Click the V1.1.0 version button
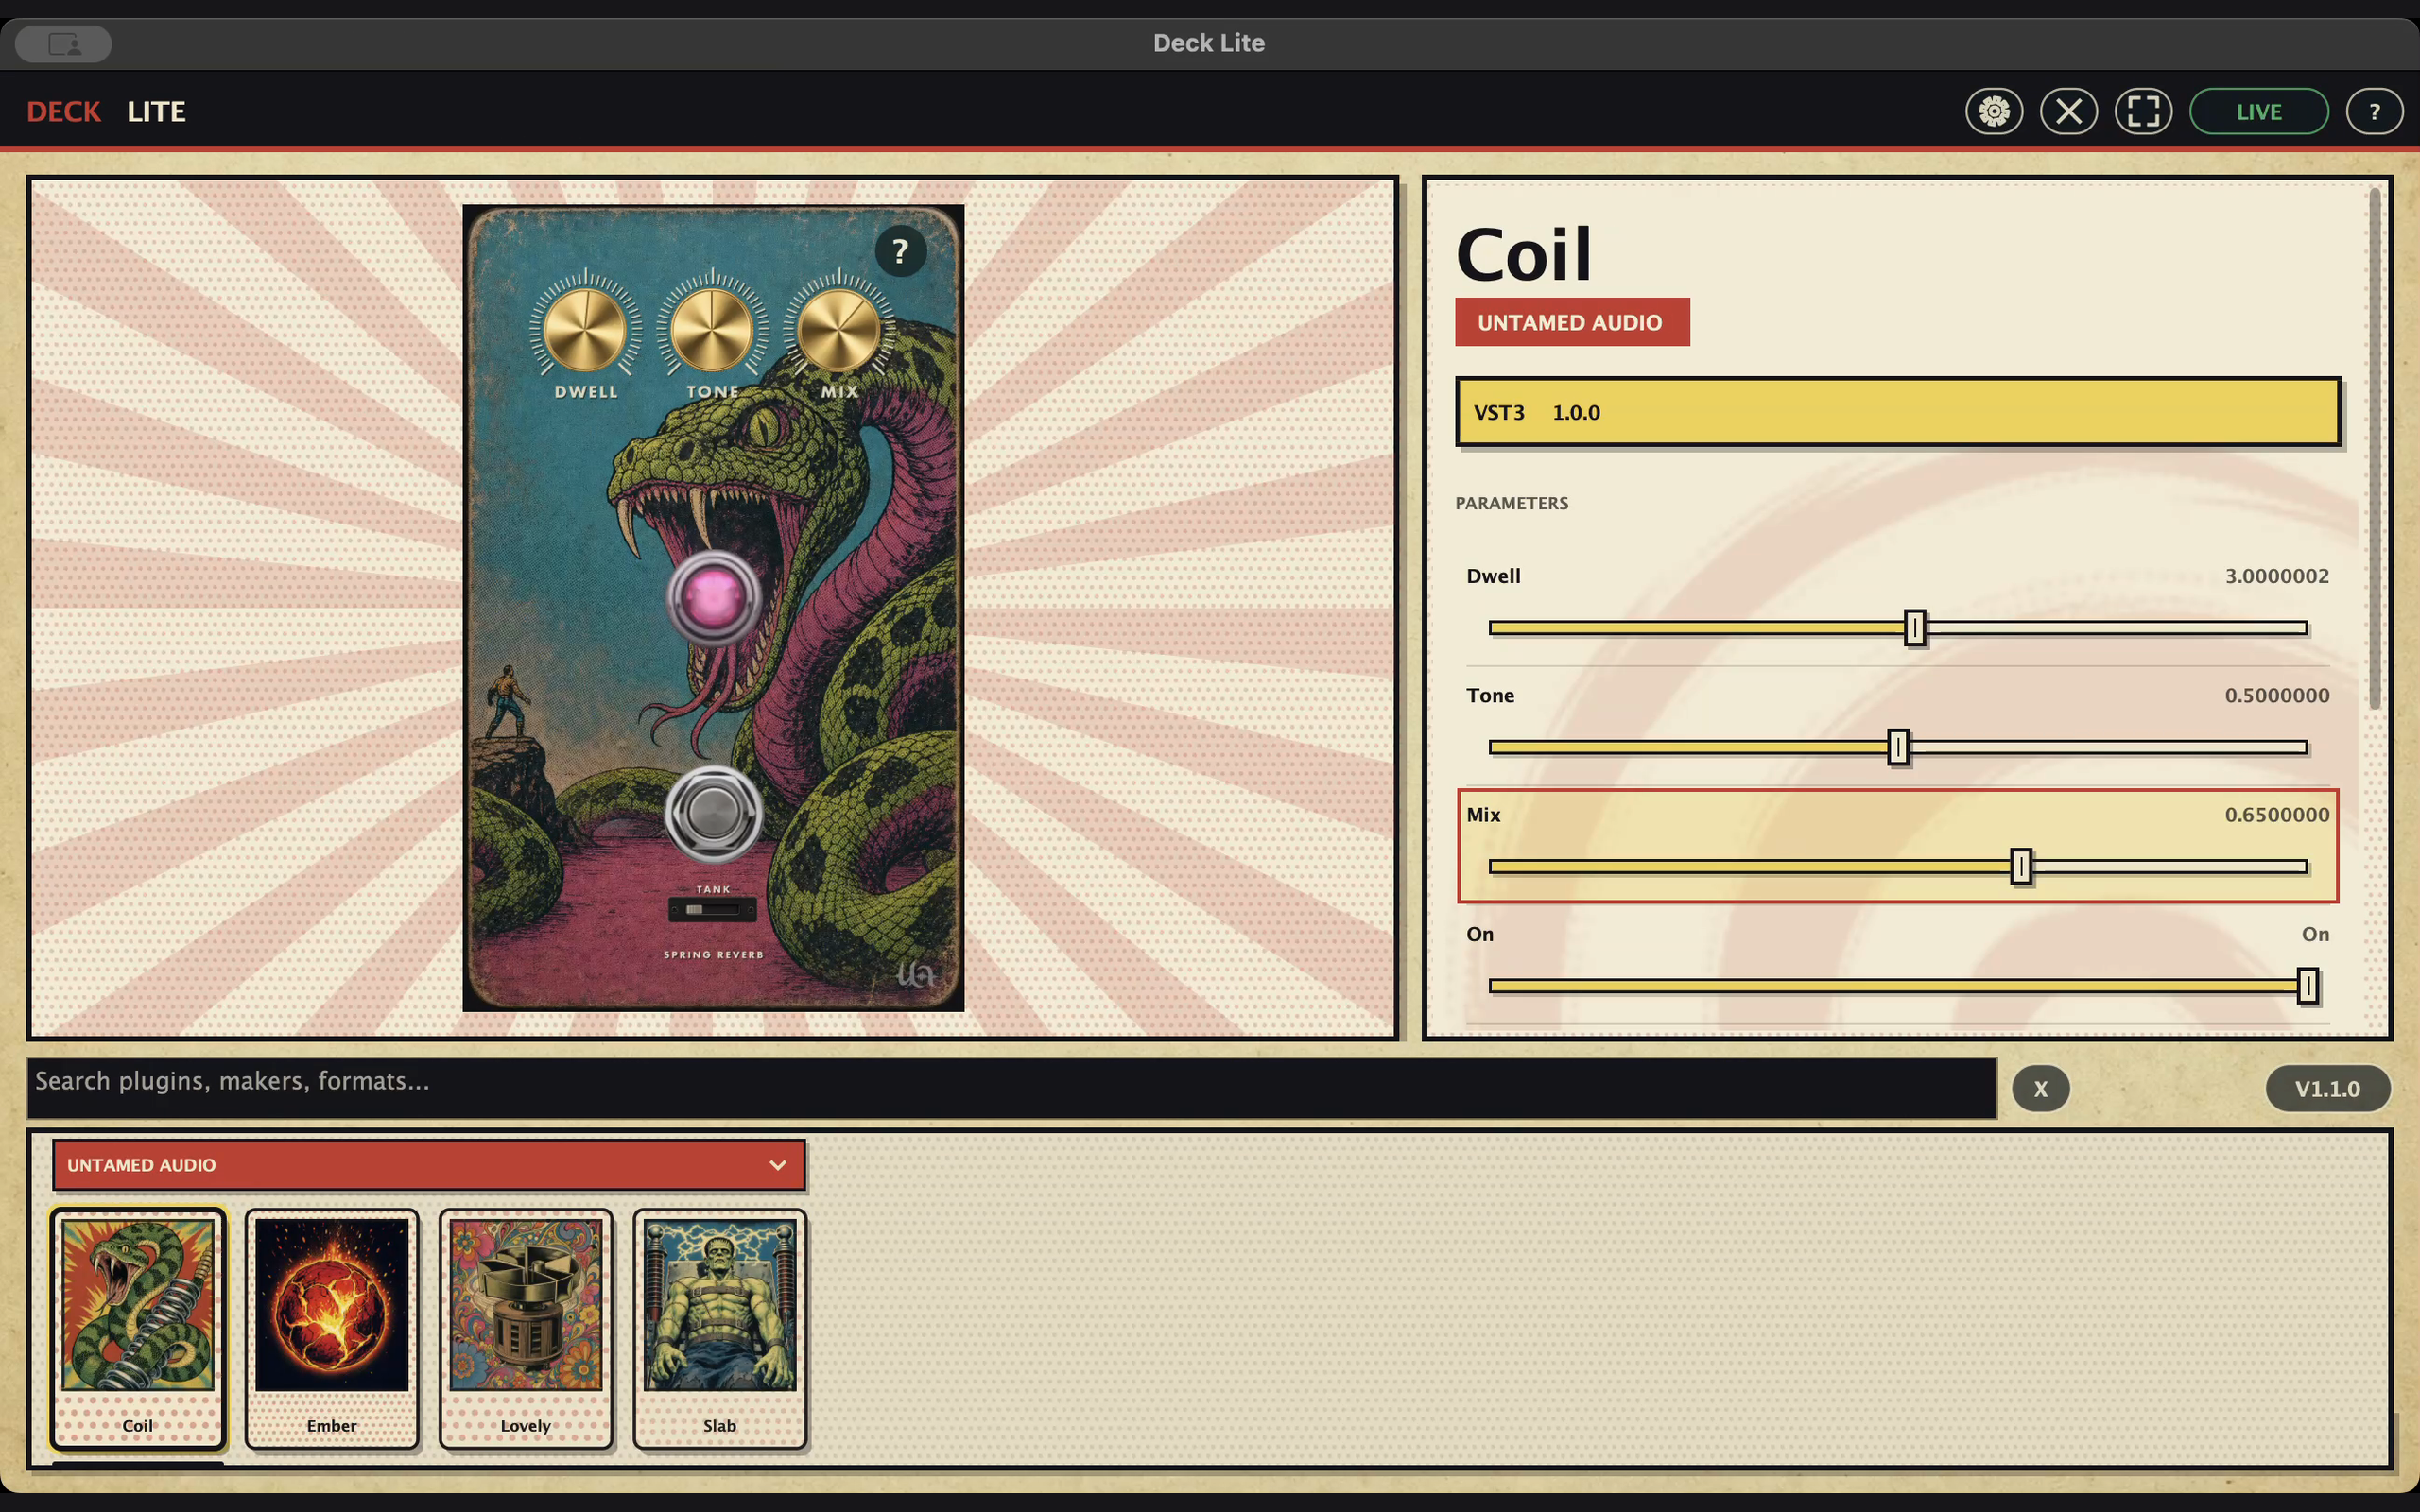The height and width of the screenshot is (1512, 2420). click(x=2327, y=1088)
